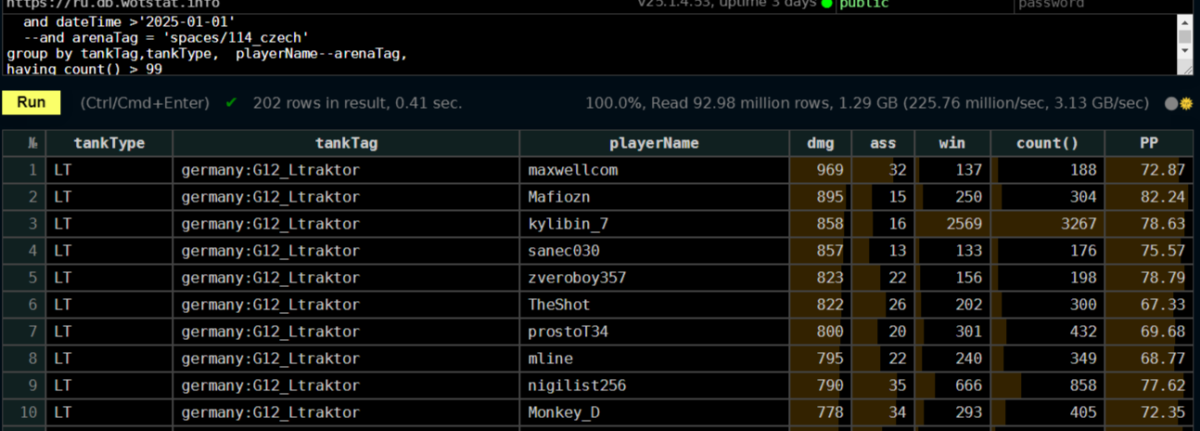Select player name zveroboy357
The height and width of the screenshot is (431, 1200).
577,278
